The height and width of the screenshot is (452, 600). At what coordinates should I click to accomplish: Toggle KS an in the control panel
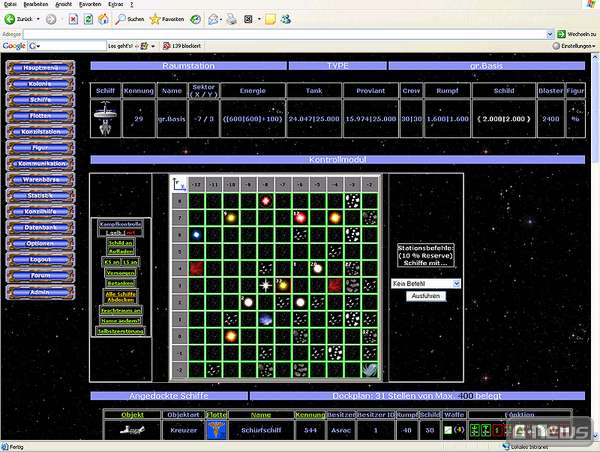111,262
